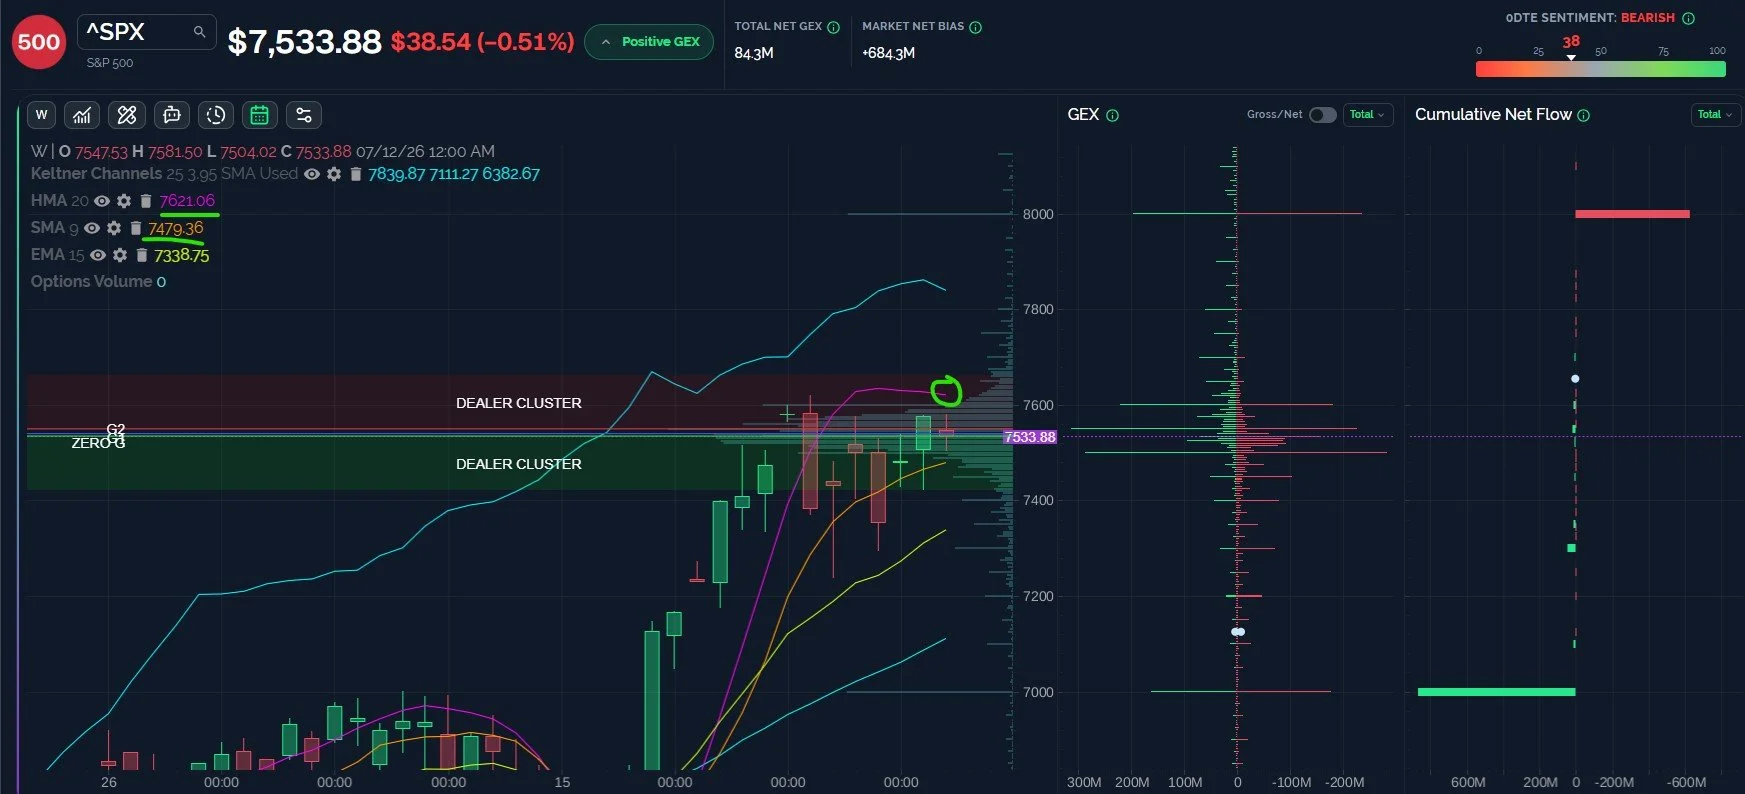Show Market Net Bias info icon

[x=975, y=28]
